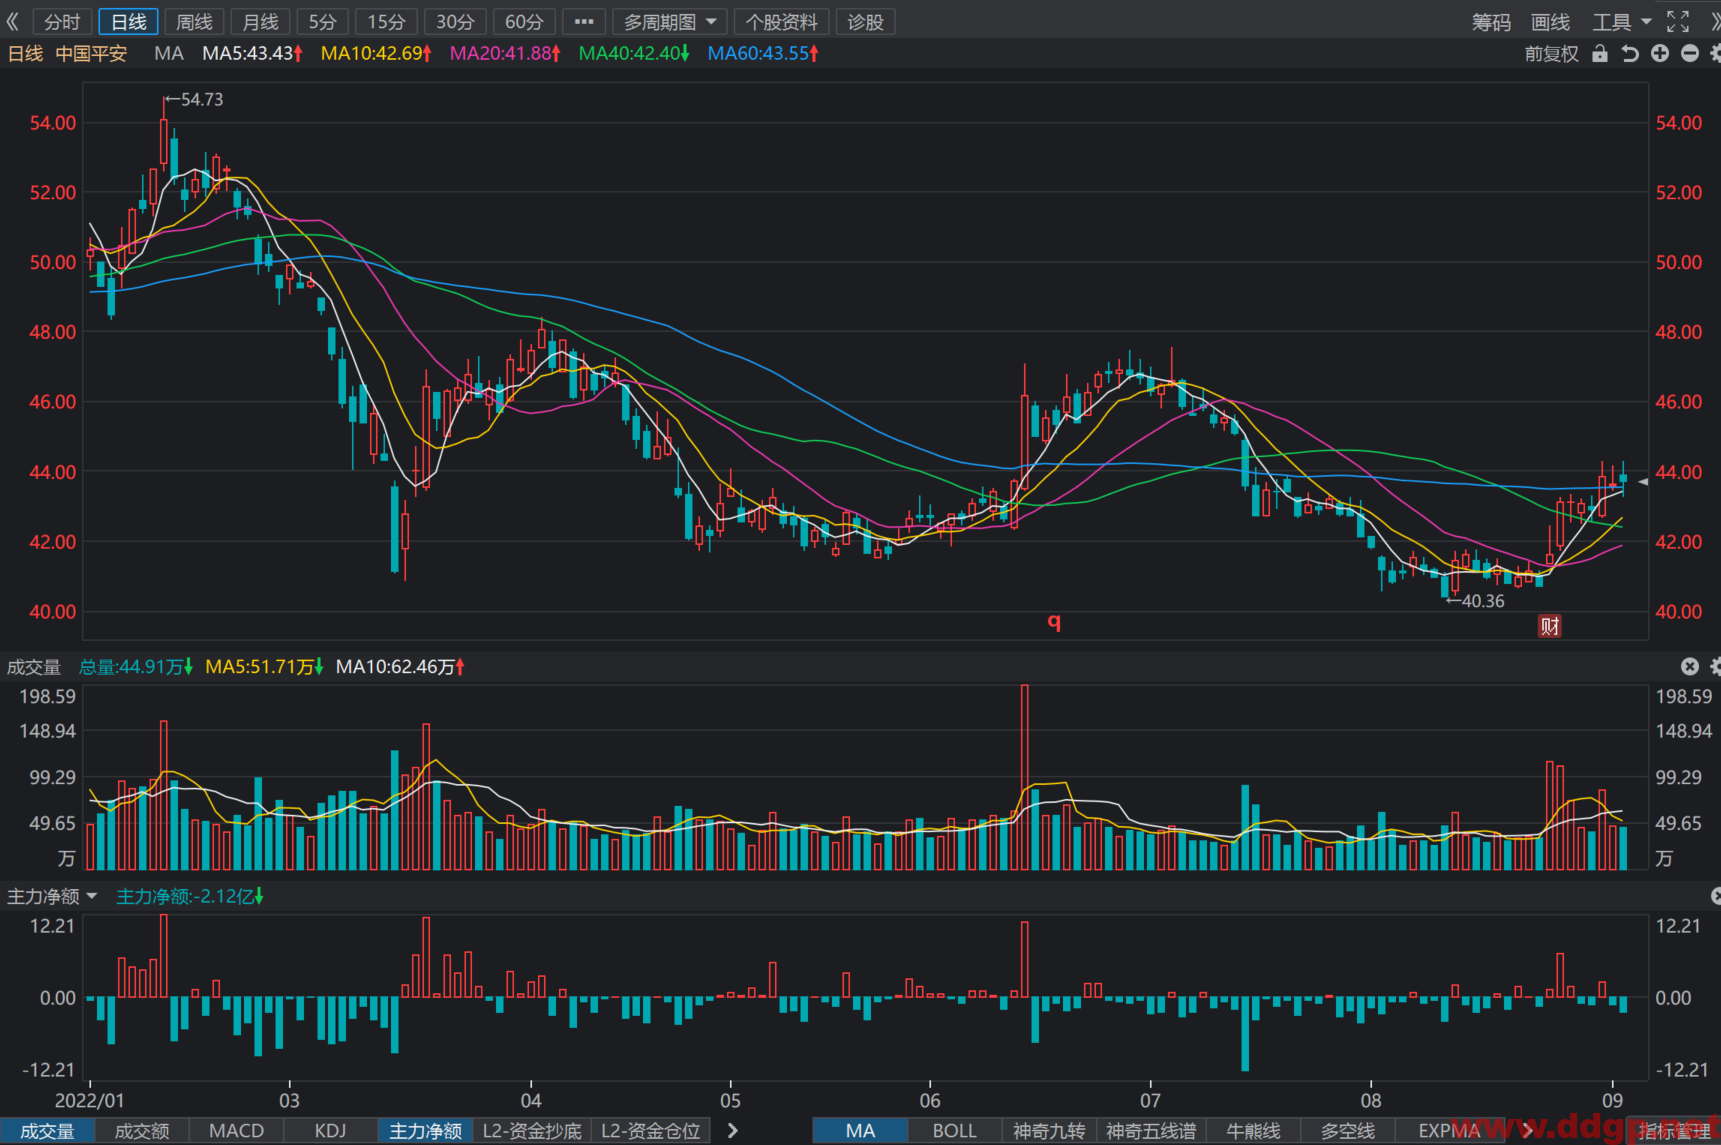1721x1145 pixels.
Task: Click the 2022/01 timeline date marker
Action: point(90,1100)
